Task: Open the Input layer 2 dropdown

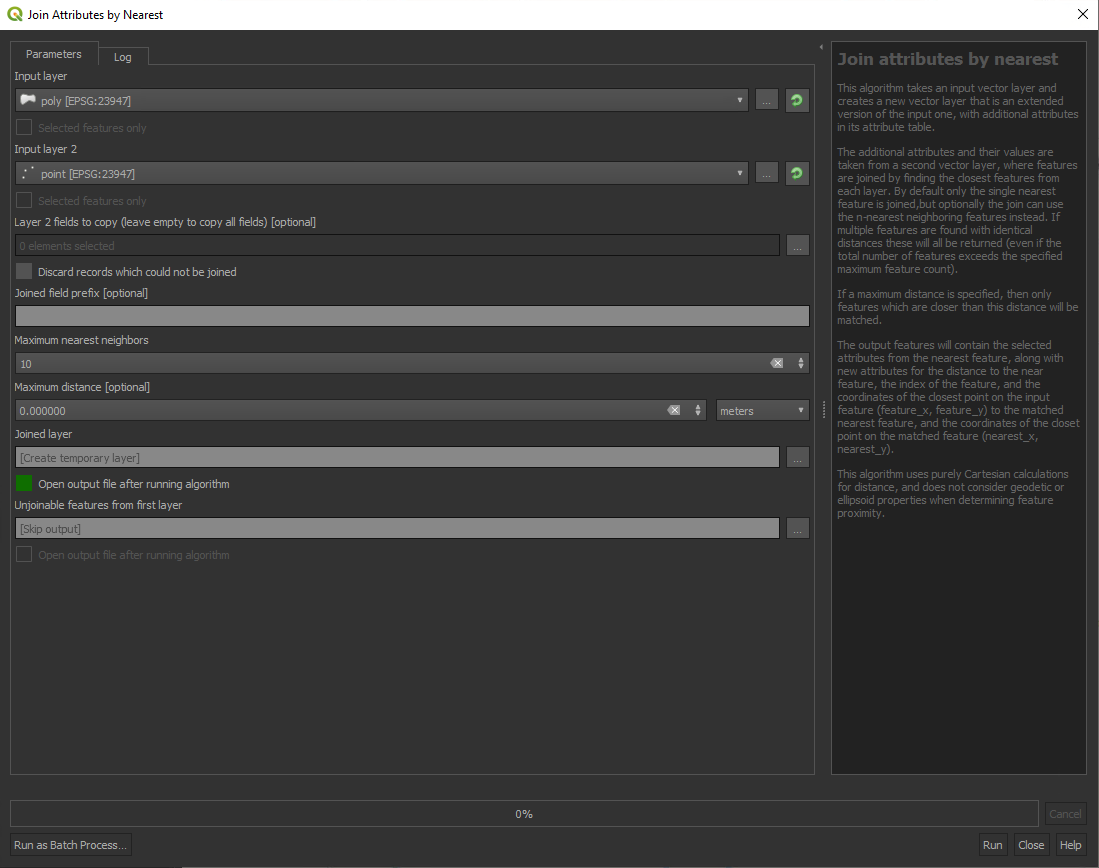Action: (738, 173)
